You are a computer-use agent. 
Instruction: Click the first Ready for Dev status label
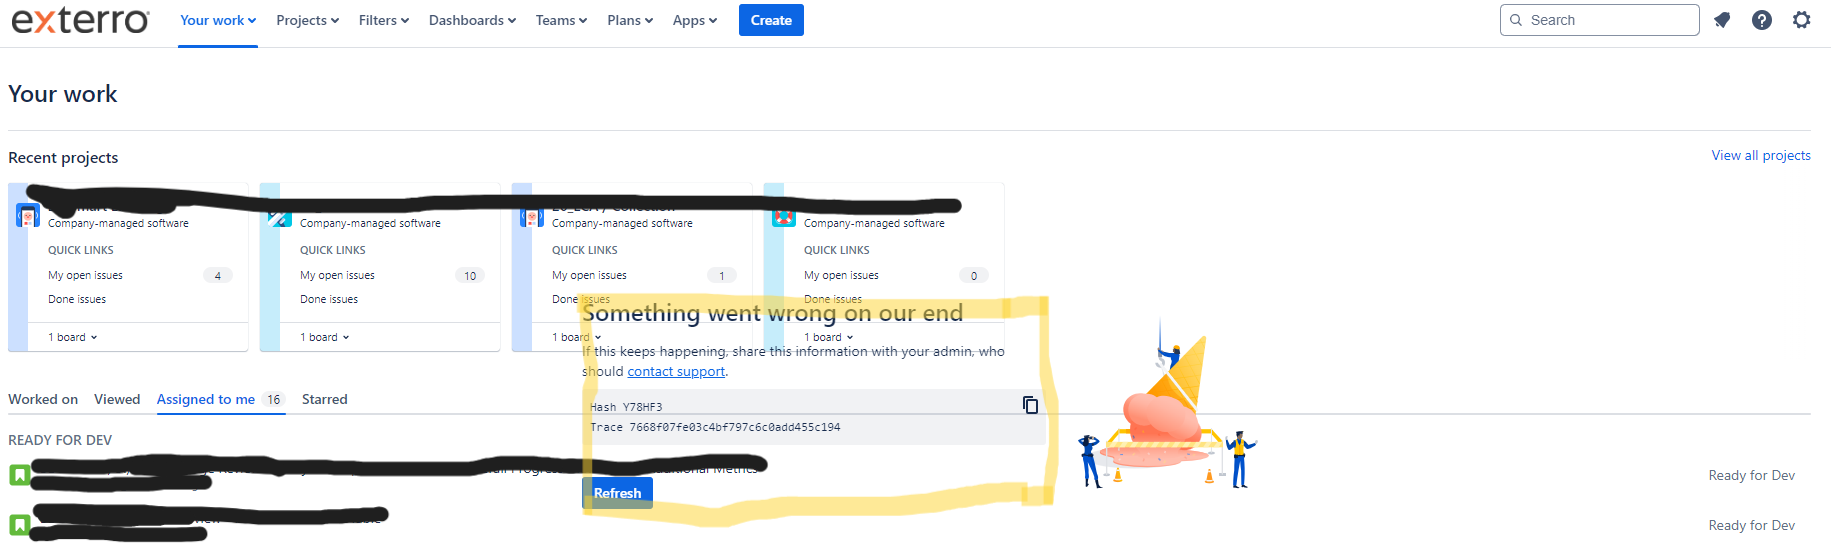coord(1751,475)
